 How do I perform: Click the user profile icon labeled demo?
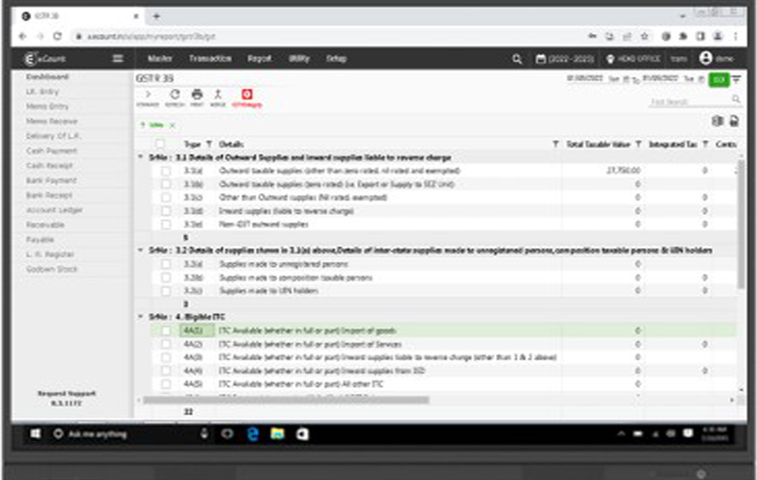pyautogui.click(x=706, y=59)
